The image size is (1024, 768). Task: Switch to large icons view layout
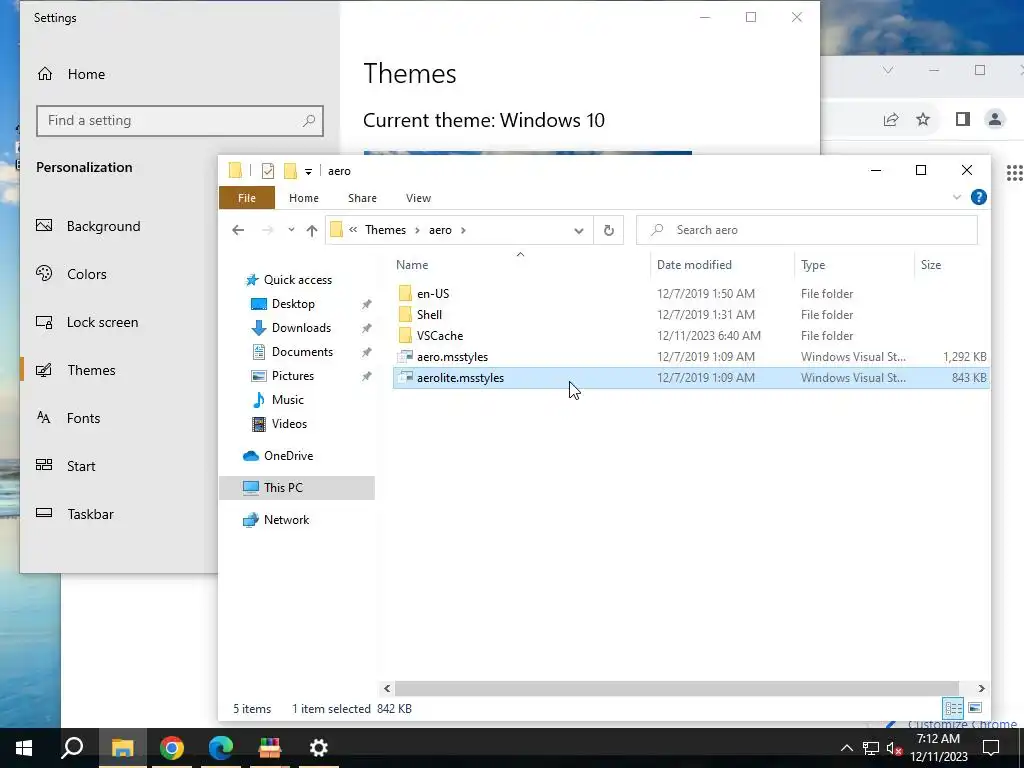click(975, 708)
